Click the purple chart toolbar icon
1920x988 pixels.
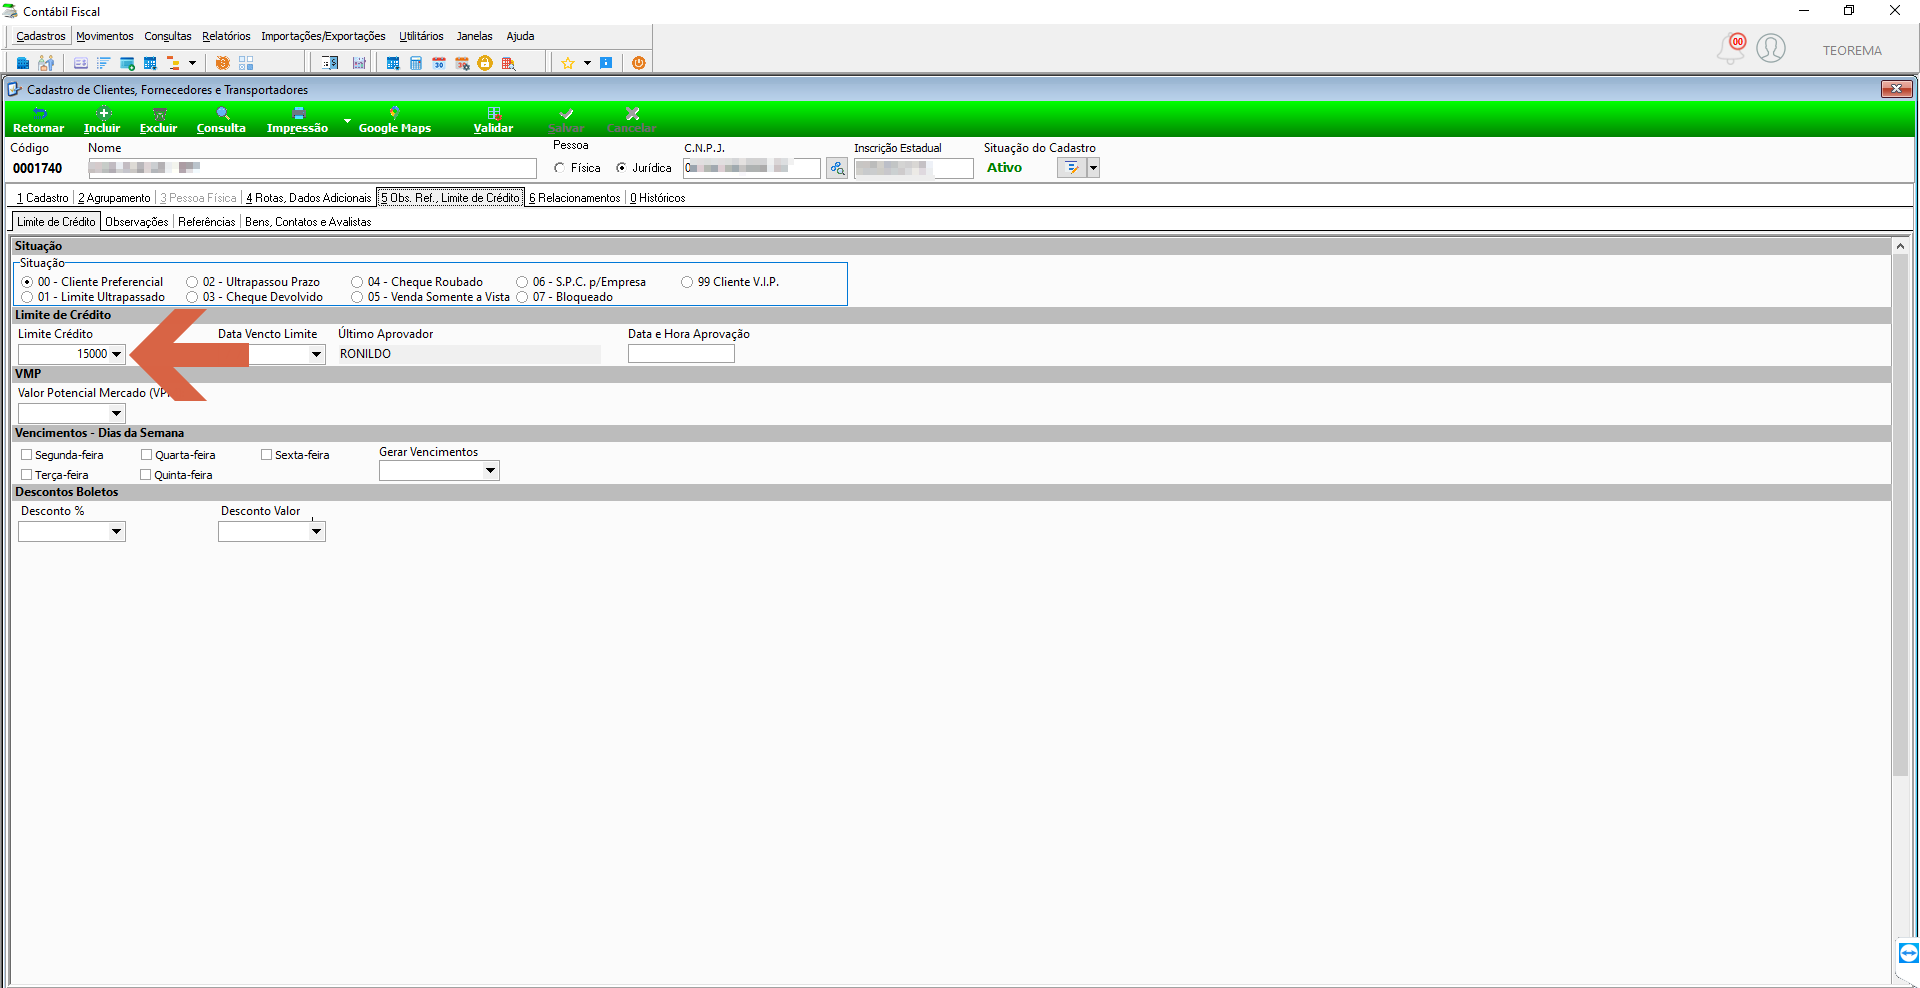[x=359, y=63]
